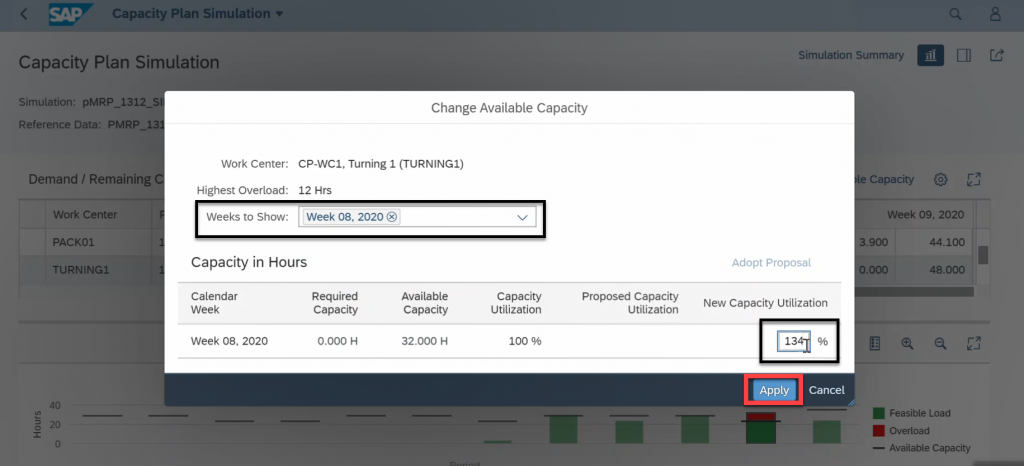This screenshot has height=466, width=1024.
Task: Open search in the header bar
Action: coord(955,14)
